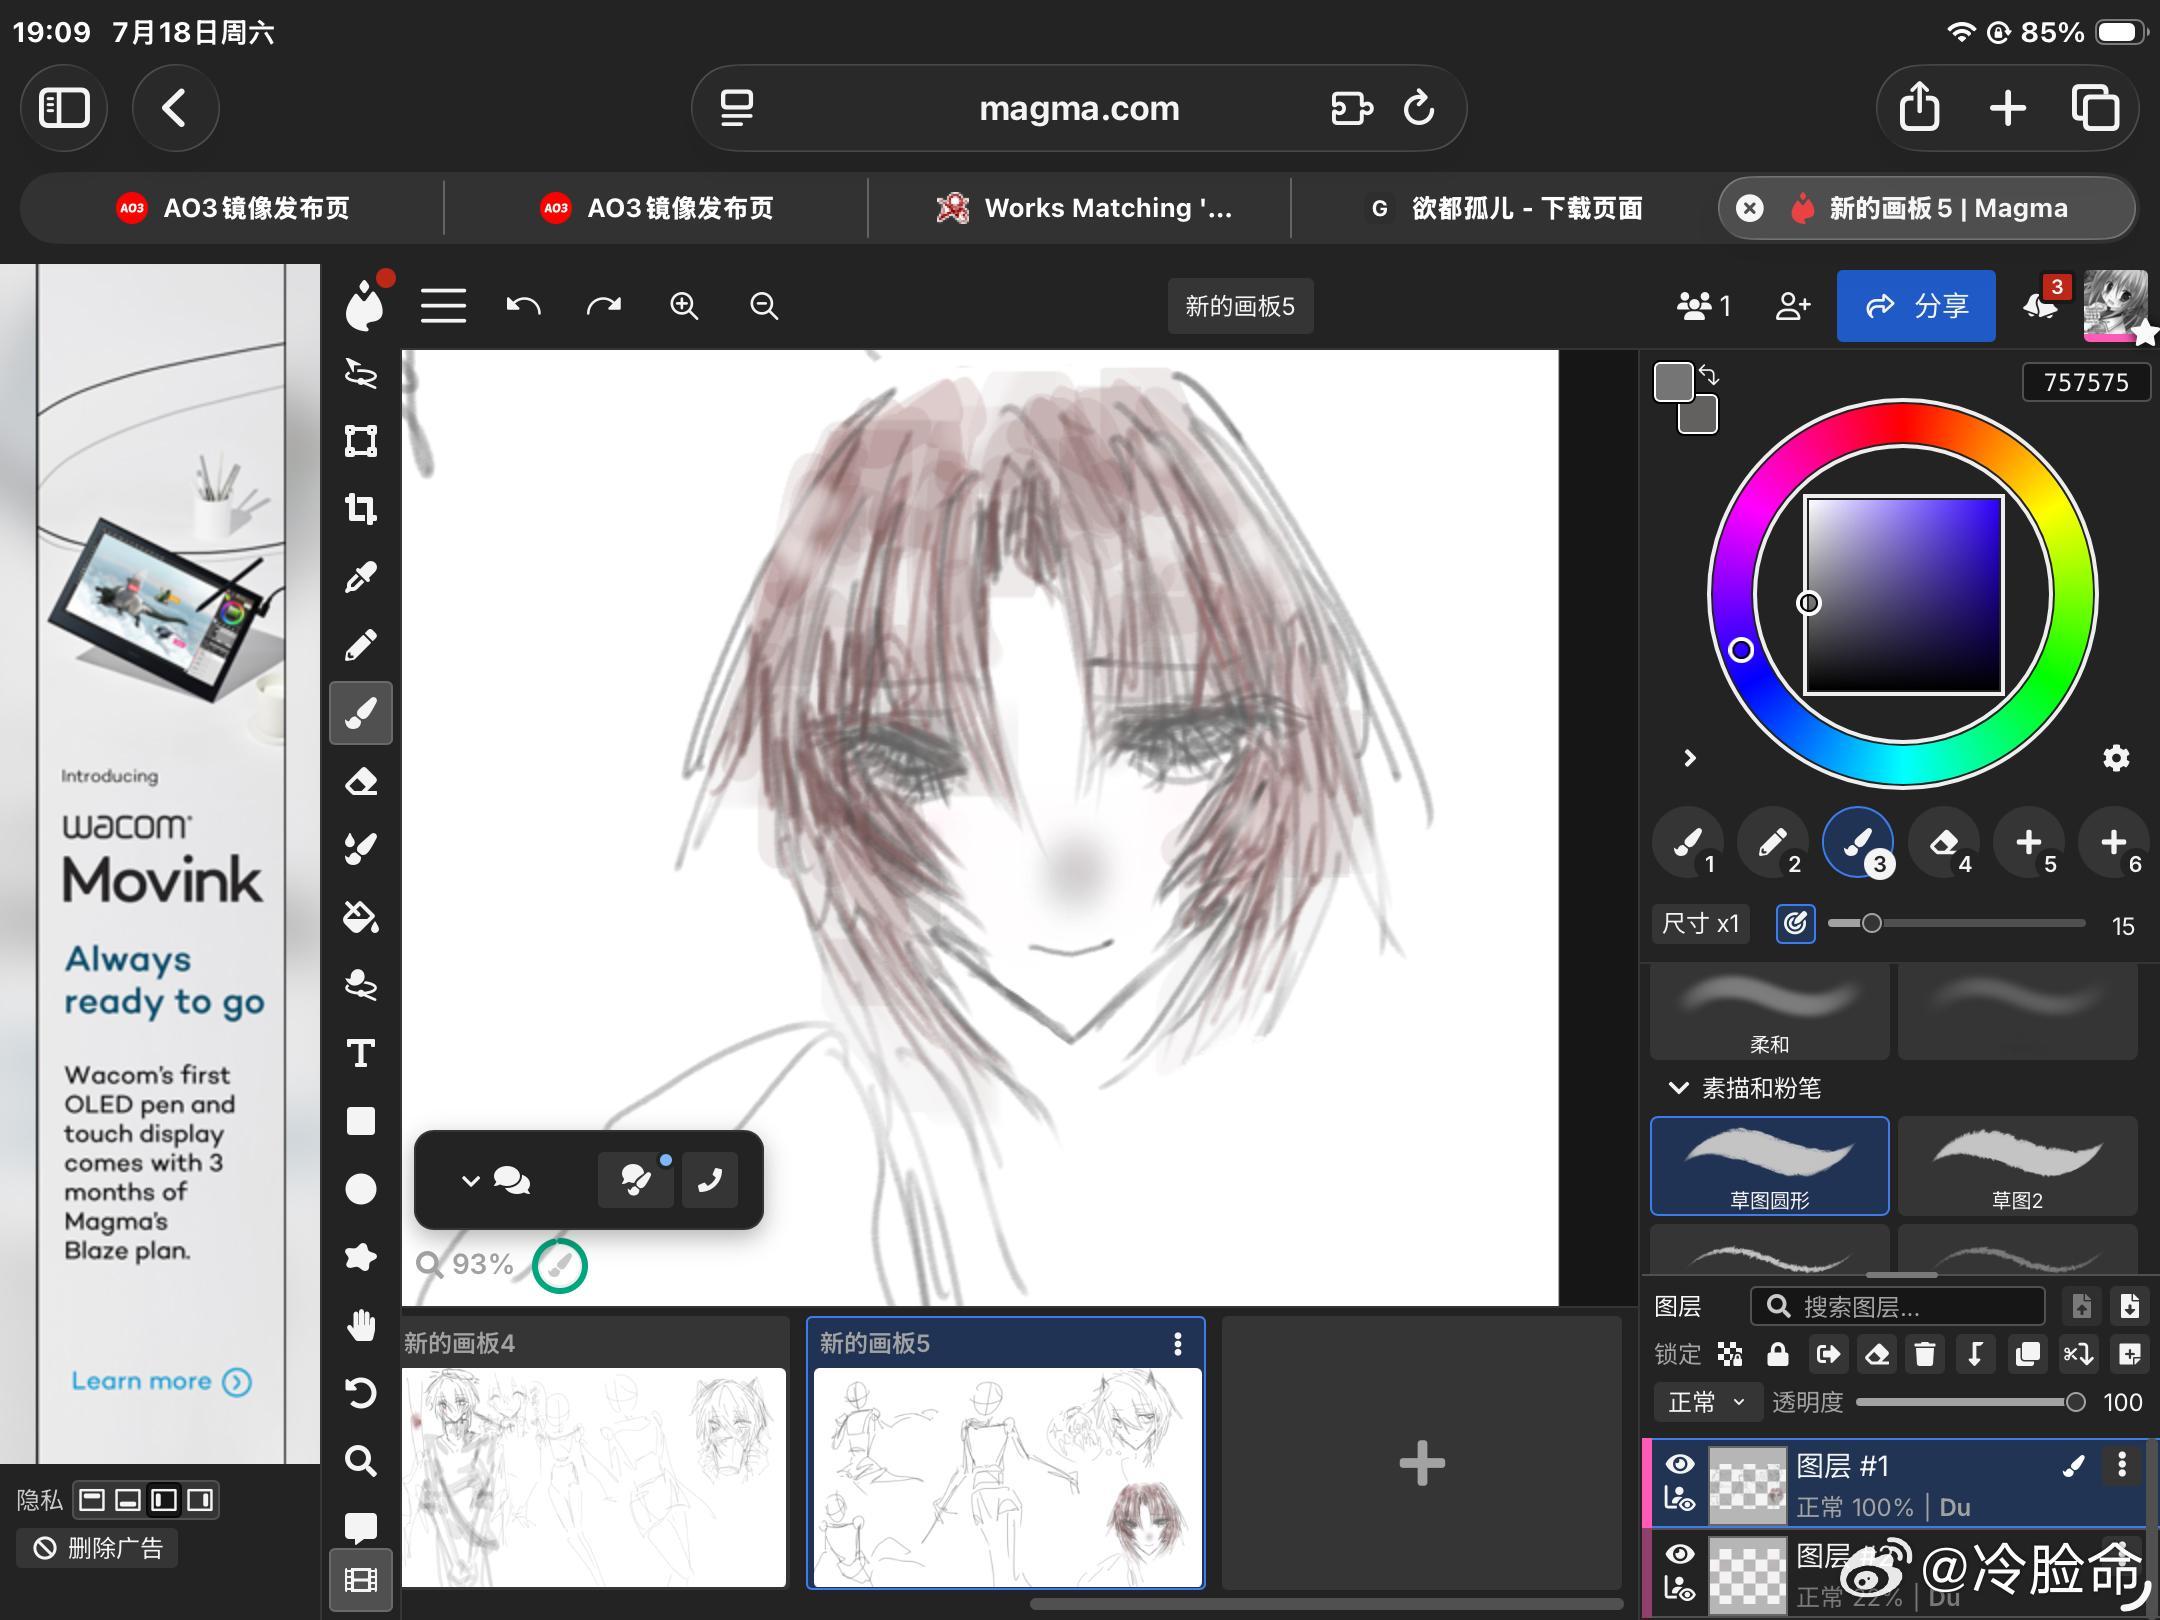Switch to brush preset slot 1

coord(1688,844)
